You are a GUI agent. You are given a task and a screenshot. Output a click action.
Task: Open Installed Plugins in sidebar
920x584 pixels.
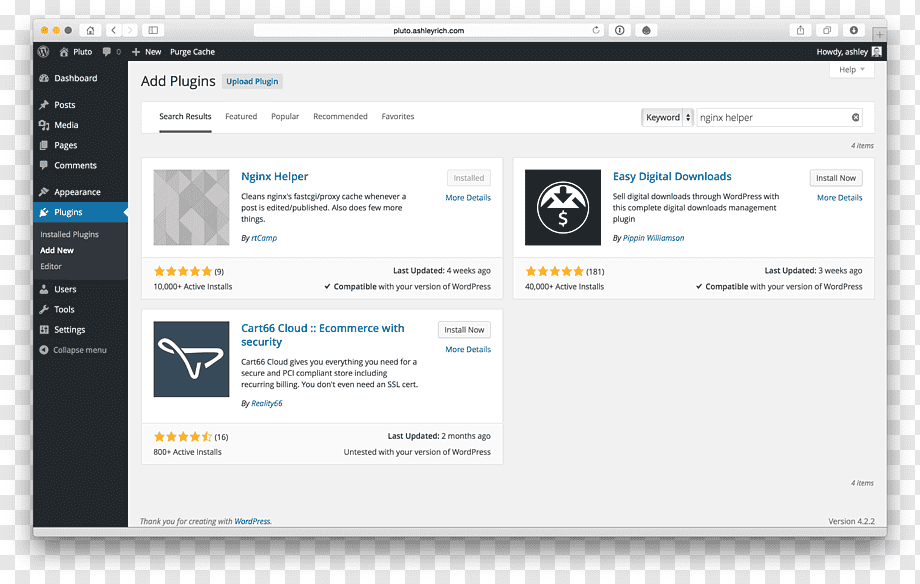69,234
